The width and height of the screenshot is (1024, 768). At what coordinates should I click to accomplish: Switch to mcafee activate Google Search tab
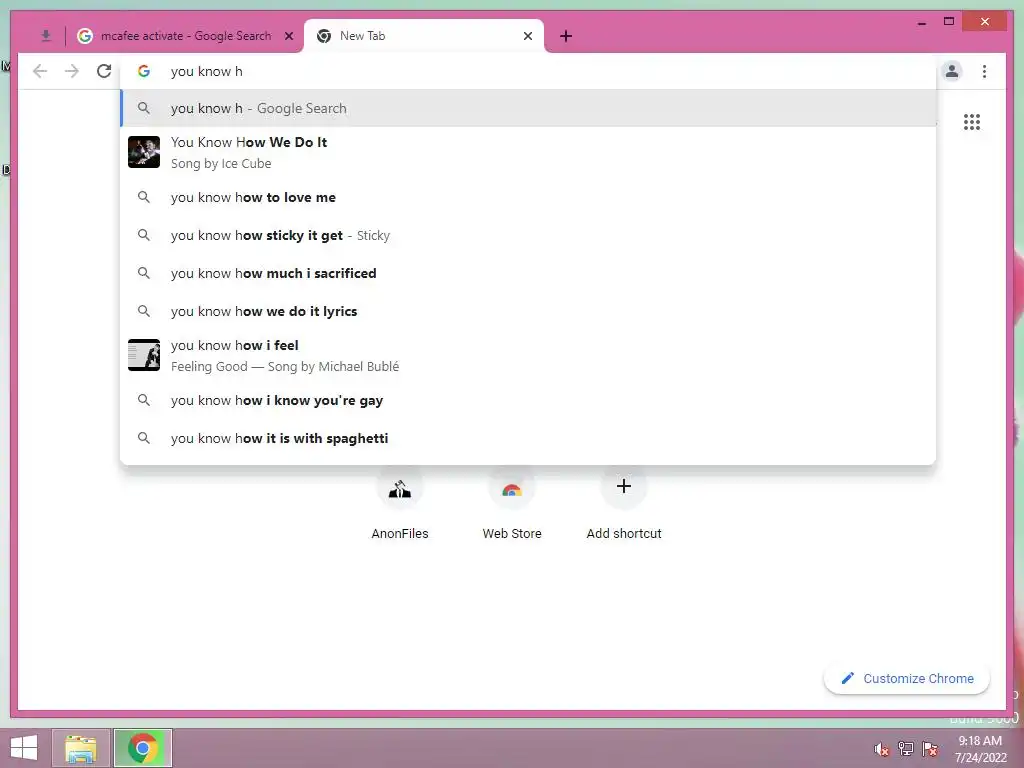[x=186, y=36]
